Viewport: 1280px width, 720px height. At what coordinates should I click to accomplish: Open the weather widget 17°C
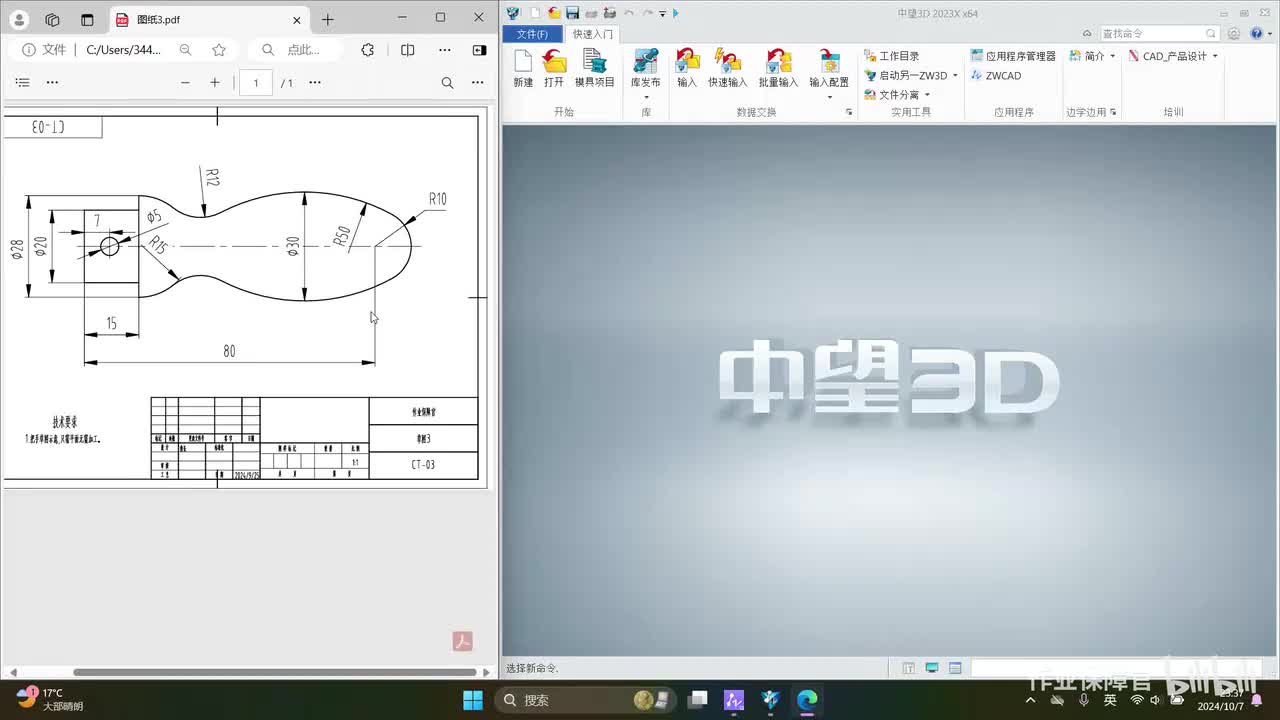click(50, 699)
